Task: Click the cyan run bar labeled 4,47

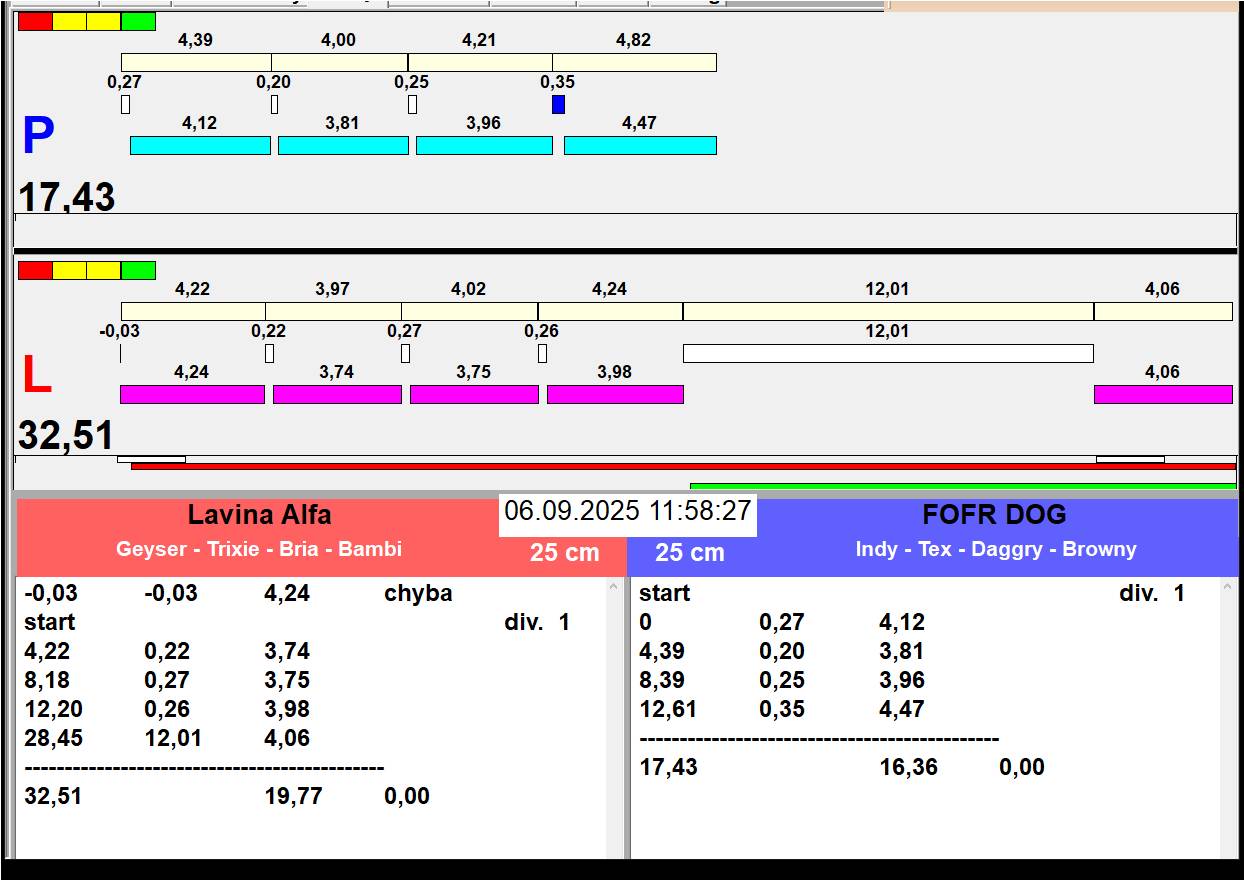Action: click(640, 145)
